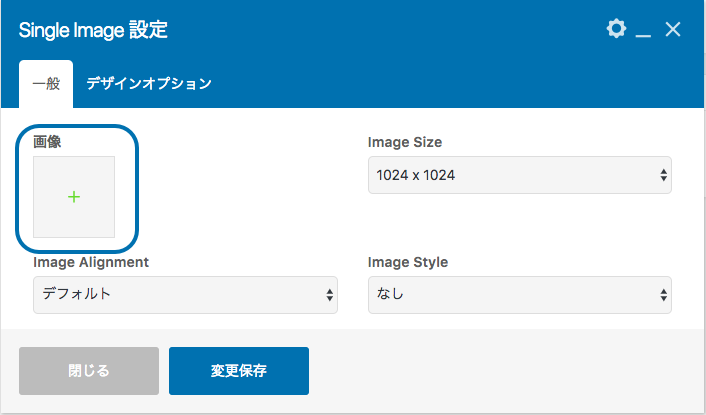Switch to the 一般 tab

pos(46,84)
